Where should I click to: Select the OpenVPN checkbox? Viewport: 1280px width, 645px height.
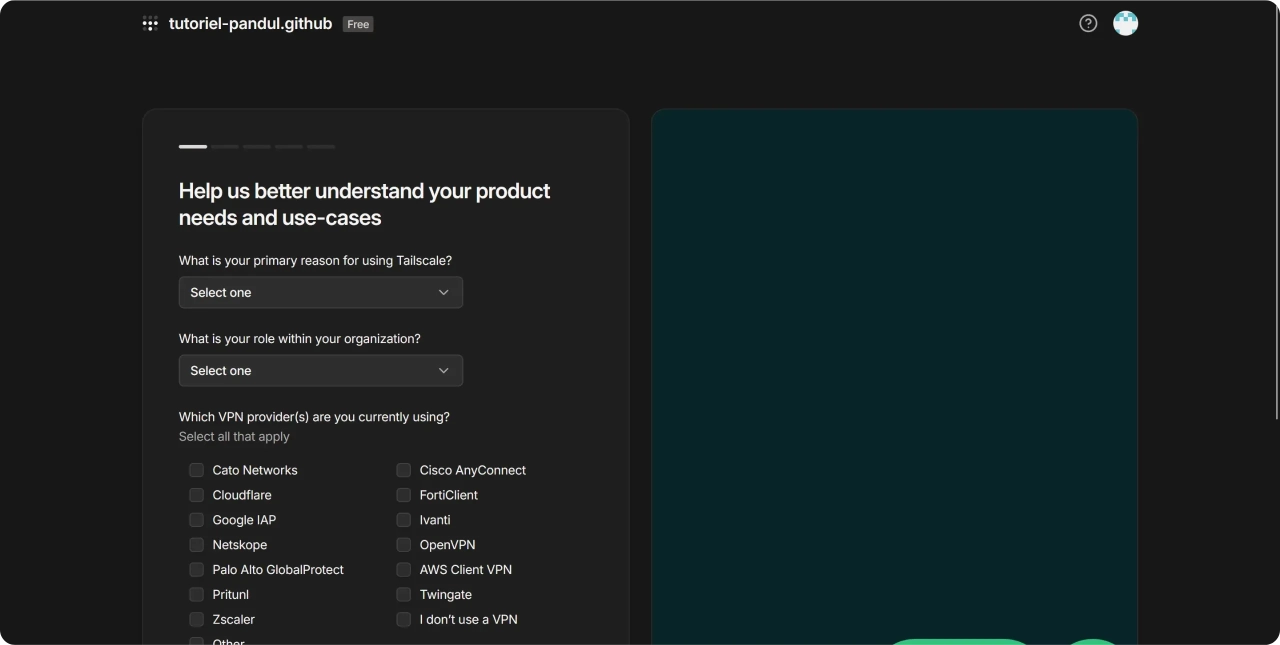403,545
